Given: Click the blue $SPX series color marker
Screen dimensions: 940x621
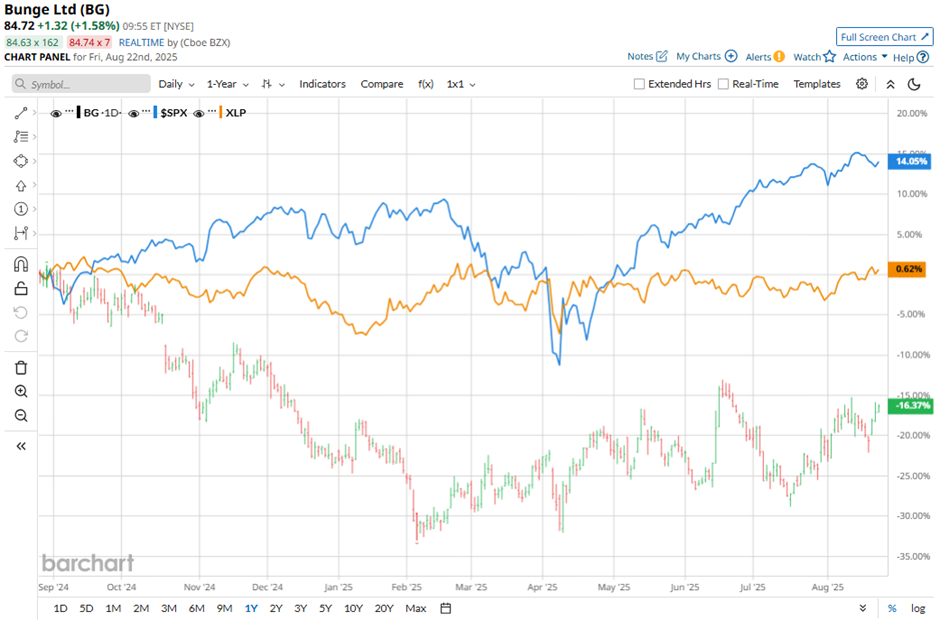Looking at the screenshot, I should 155,113.
